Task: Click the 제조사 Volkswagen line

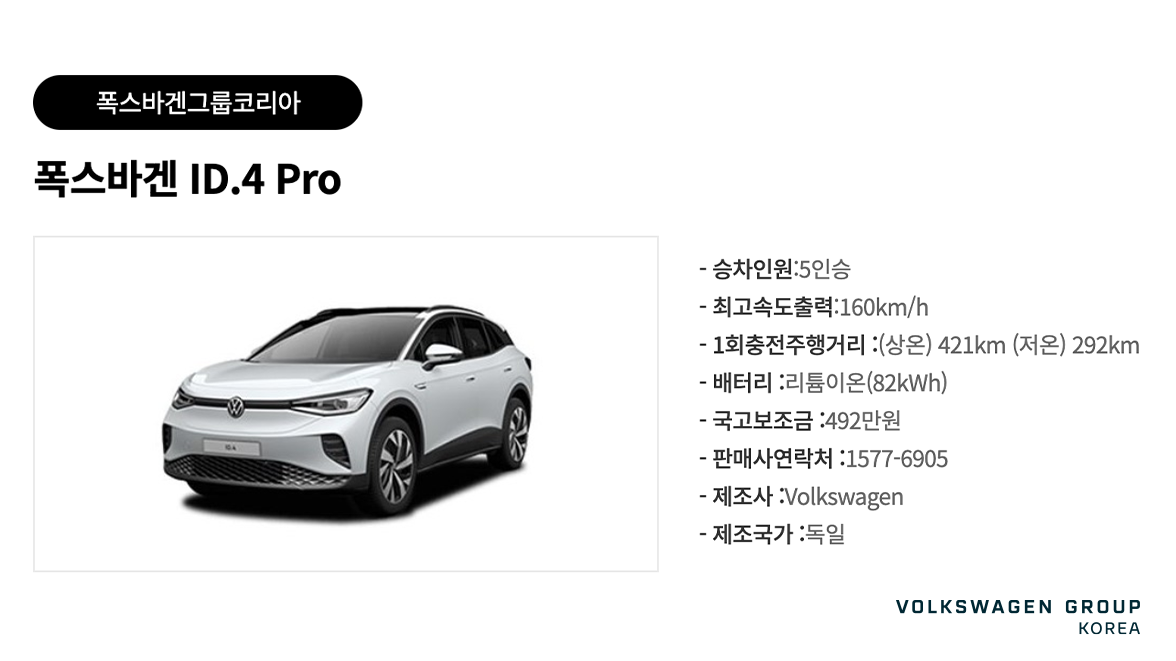Action: (x=802, y=497)
